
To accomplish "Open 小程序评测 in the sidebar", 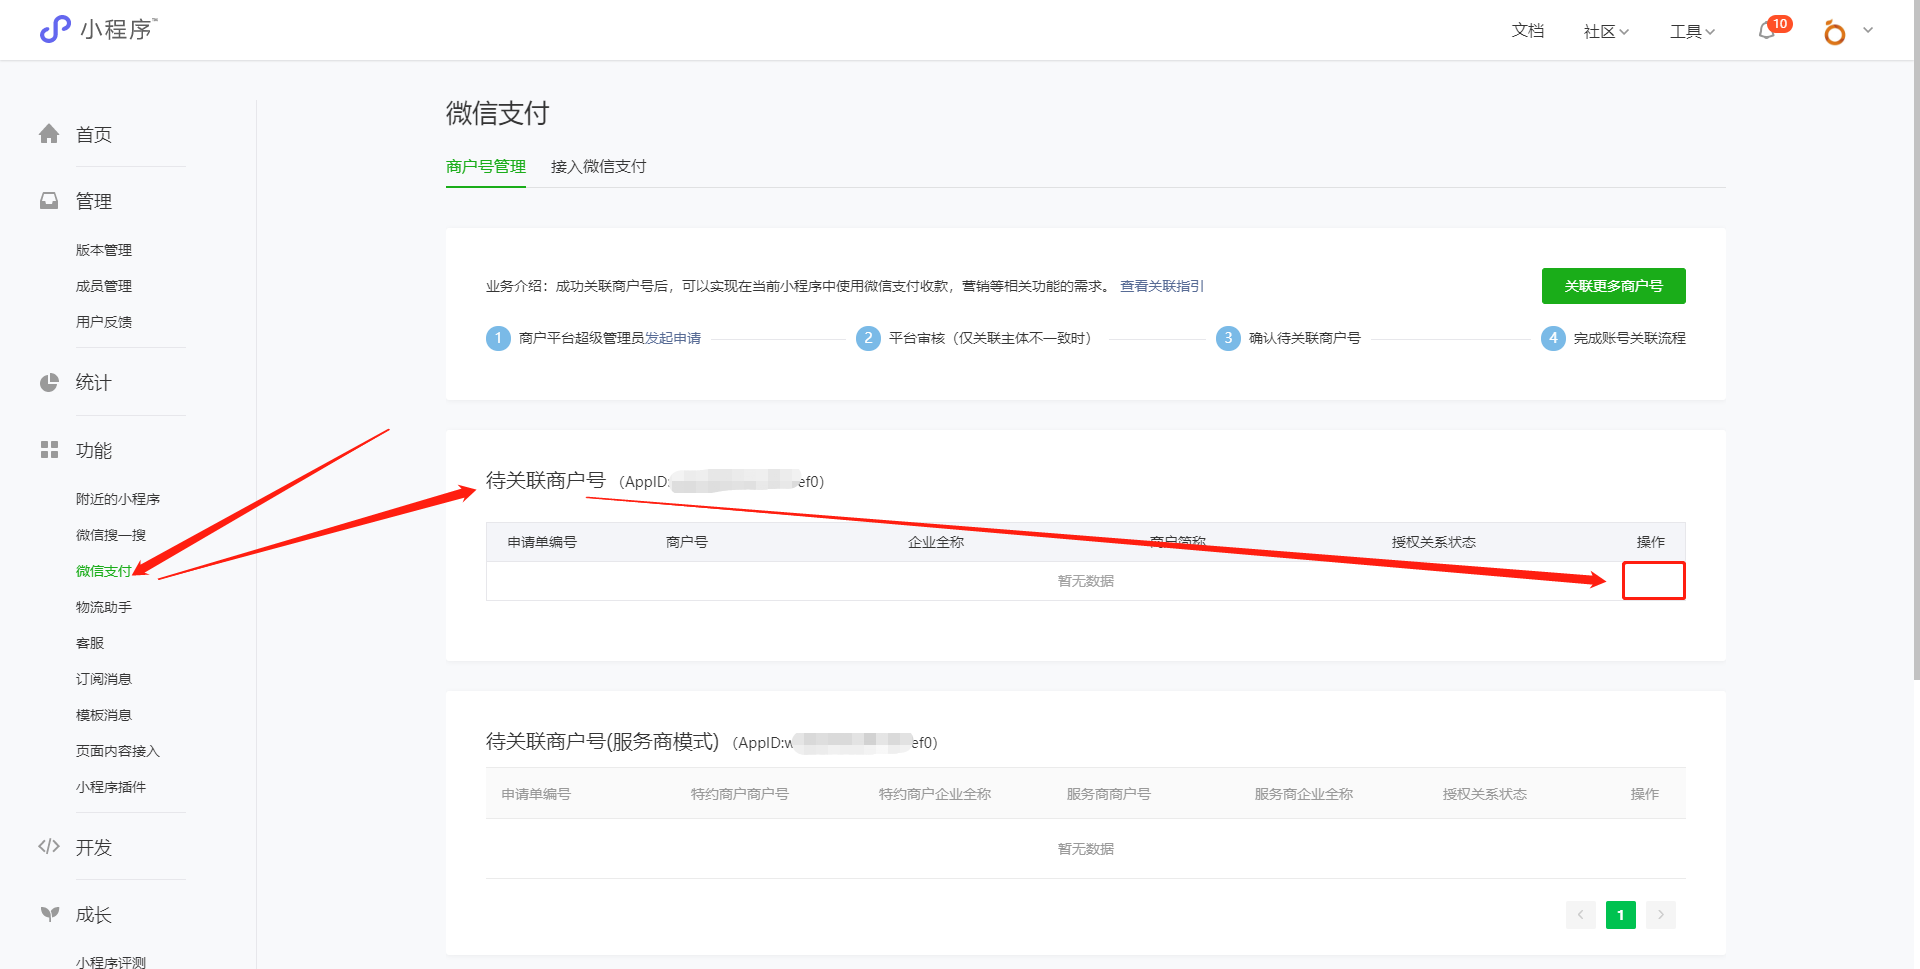I will pyautogui.click(x=111, y=961).
